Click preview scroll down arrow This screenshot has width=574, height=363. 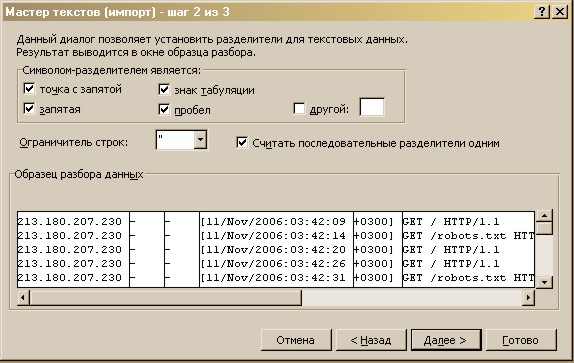tap(544, 282)
